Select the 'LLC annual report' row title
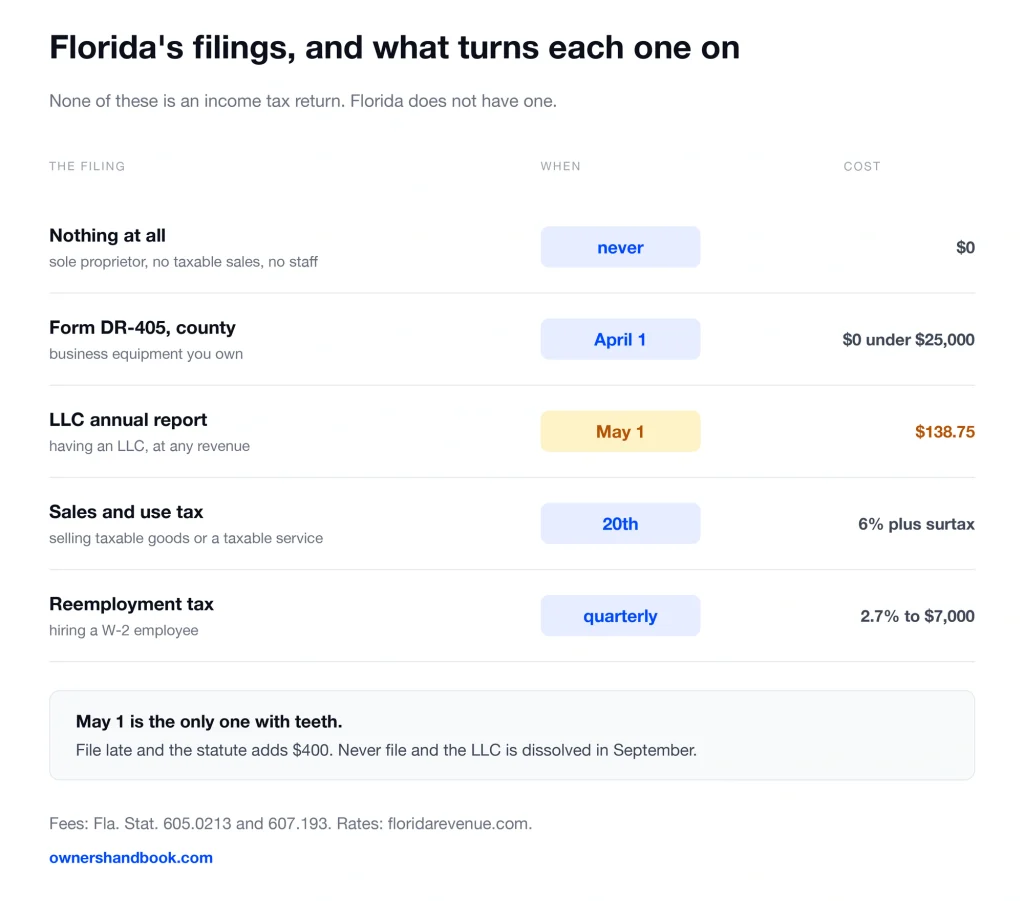 (x=128, y=419)
